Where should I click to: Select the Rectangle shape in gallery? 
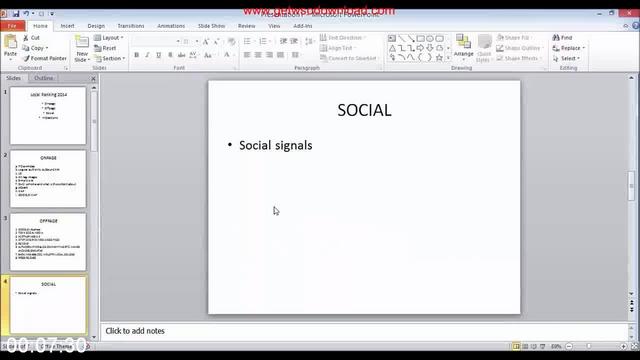[x=420, y=38]
